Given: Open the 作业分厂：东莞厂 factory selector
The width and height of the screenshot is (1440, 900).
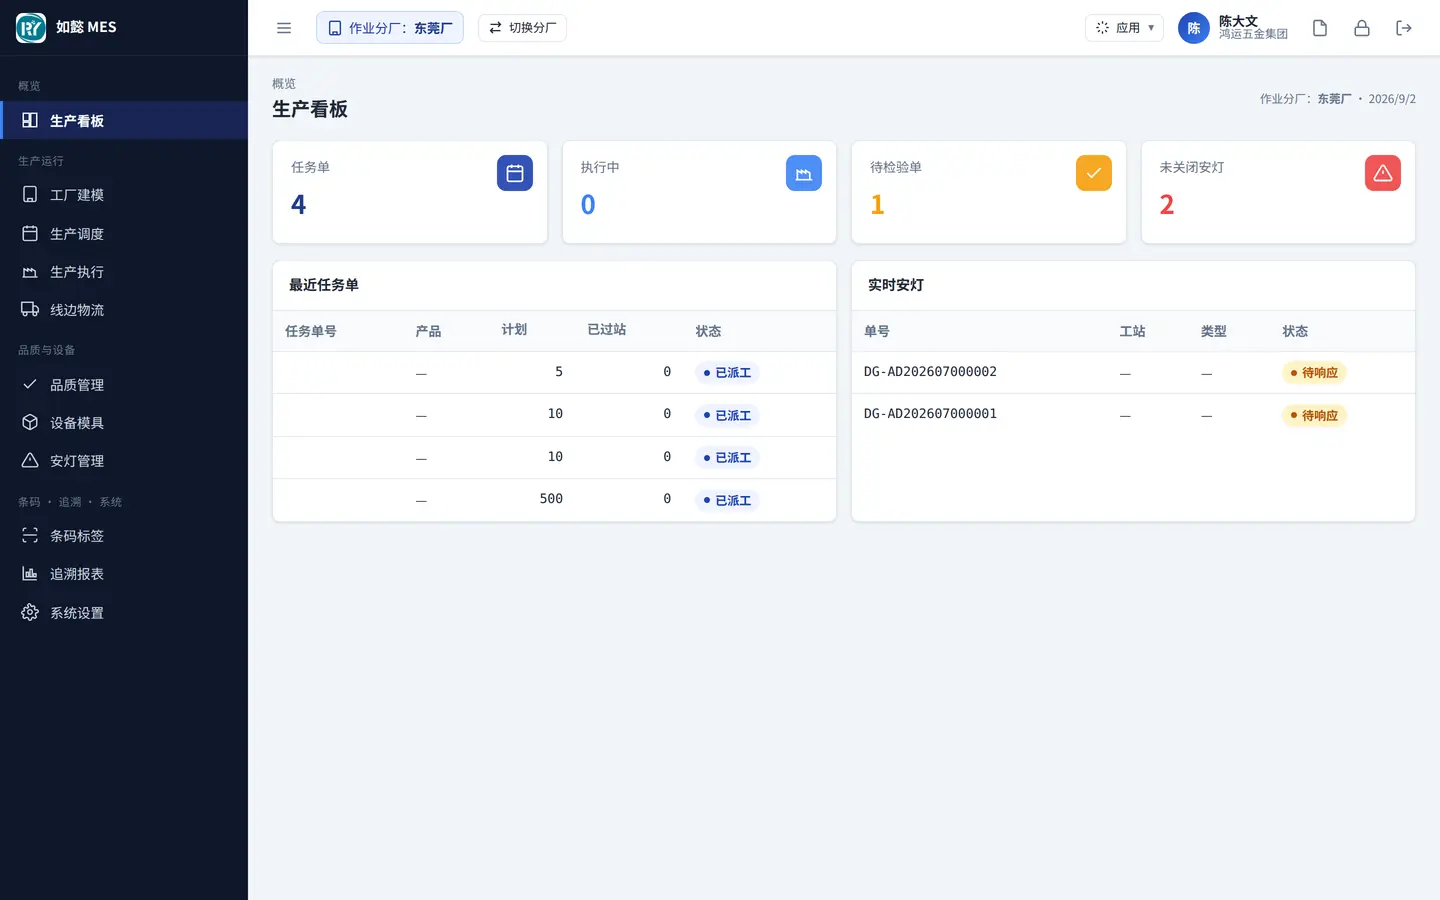Looking at the screenshot, I should click(390, 28).
